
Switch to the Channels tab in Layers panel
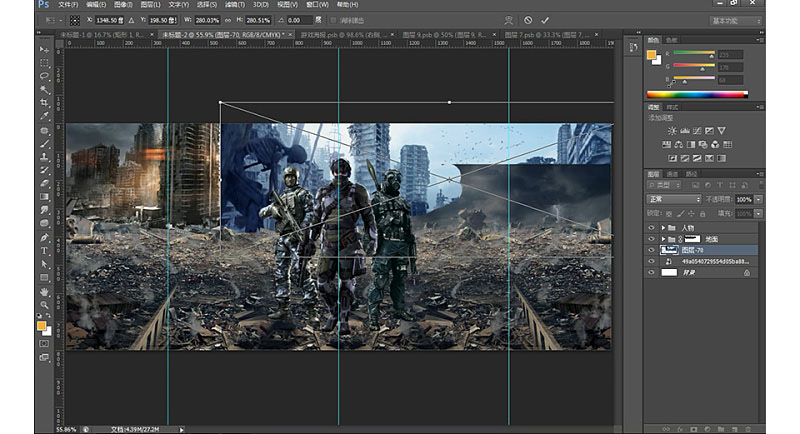[x=672, y=174]
